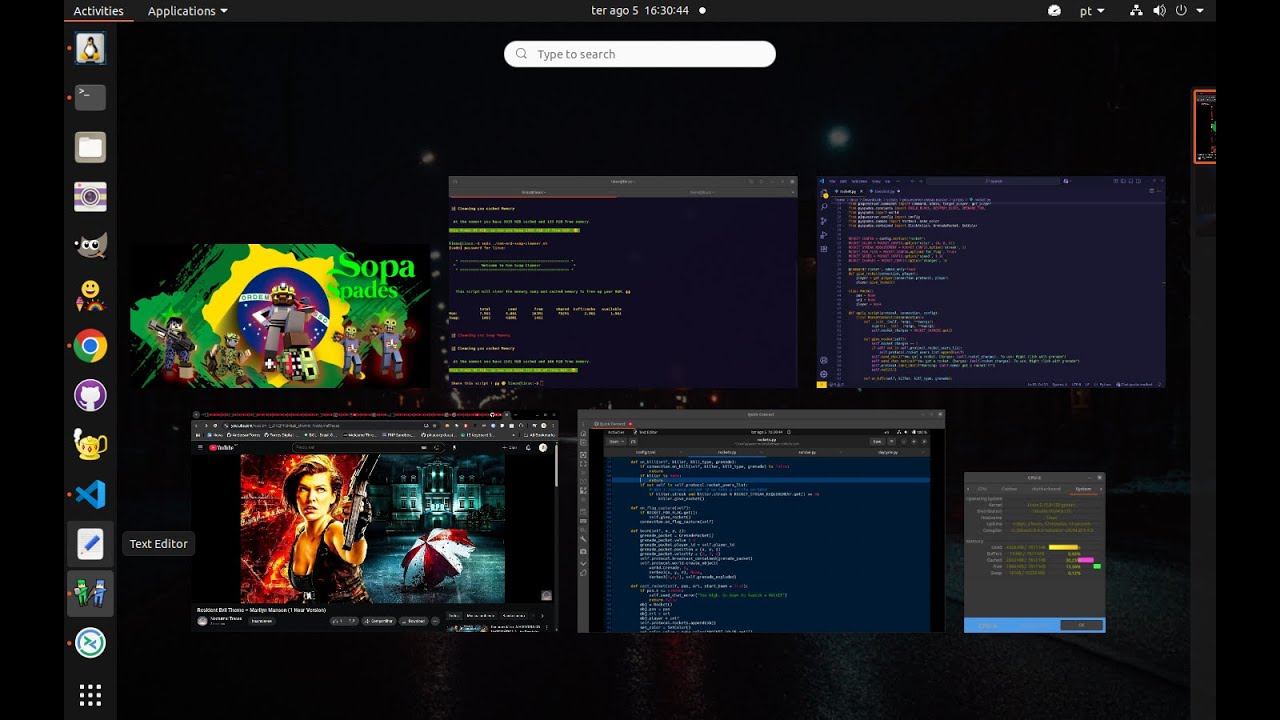1280x720 pixels.
Task: Open the teal circular remote app icon
Action: tap(90, 643)
